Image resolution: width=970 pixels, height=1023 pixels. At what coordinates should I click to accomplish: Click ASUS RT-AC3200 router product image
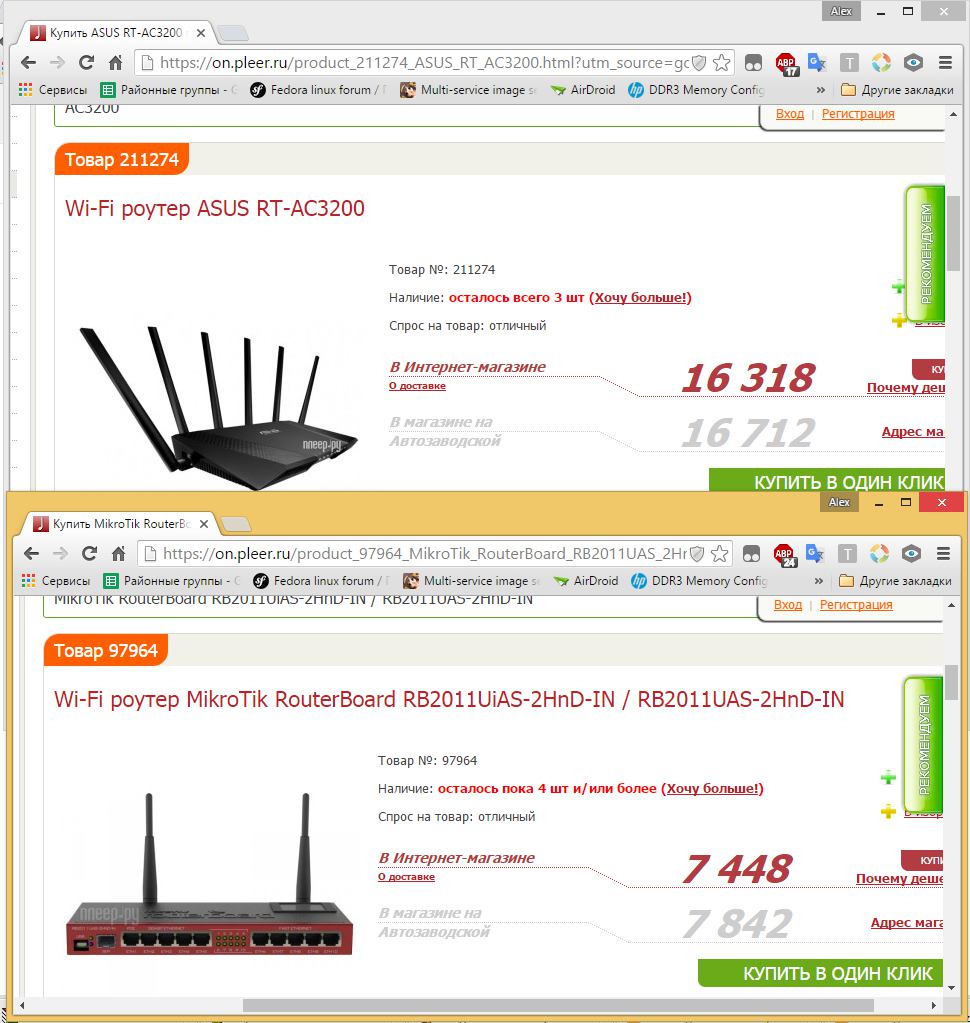pyautogui.click(x=219, y=408)
